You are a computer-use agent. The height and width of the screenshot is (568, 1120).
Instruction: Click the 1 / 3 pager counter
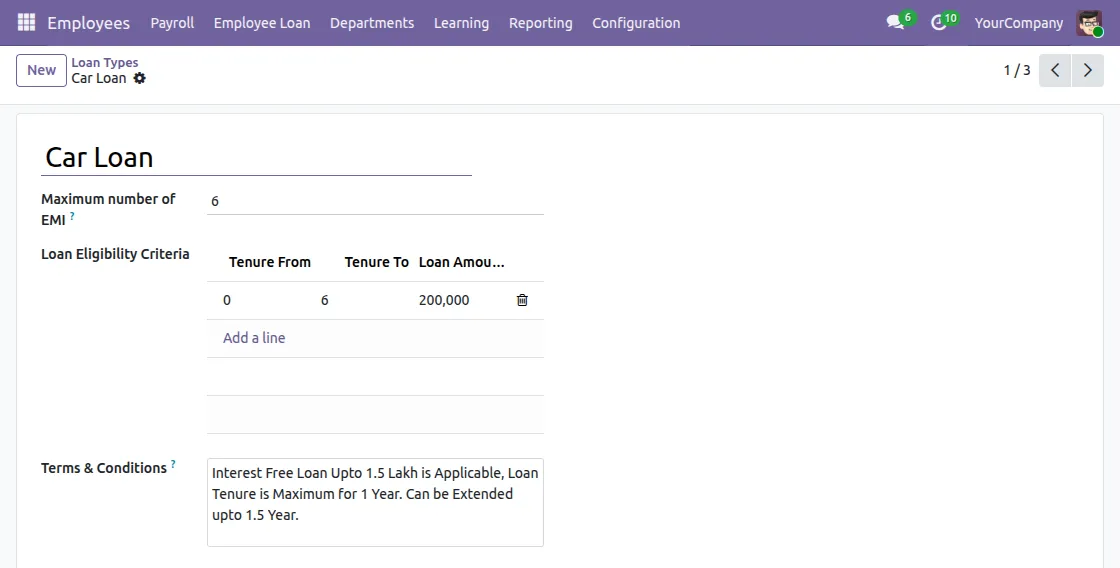[x=1016, y=70]
